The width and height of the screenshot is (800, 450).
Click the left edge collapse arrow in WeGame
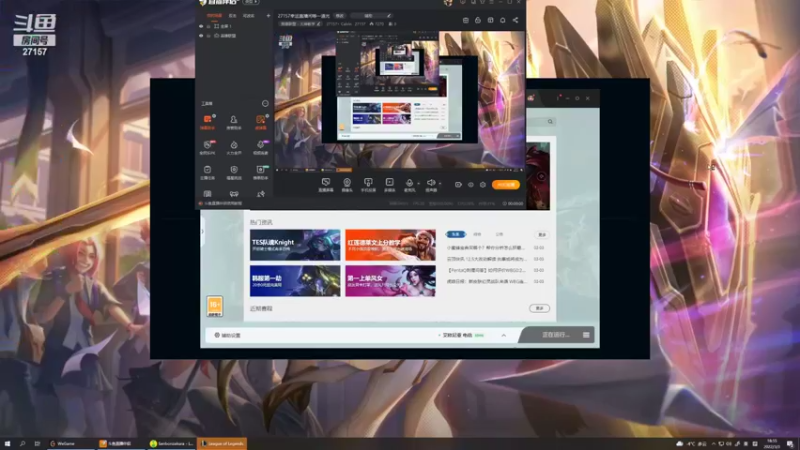(203, 231)
